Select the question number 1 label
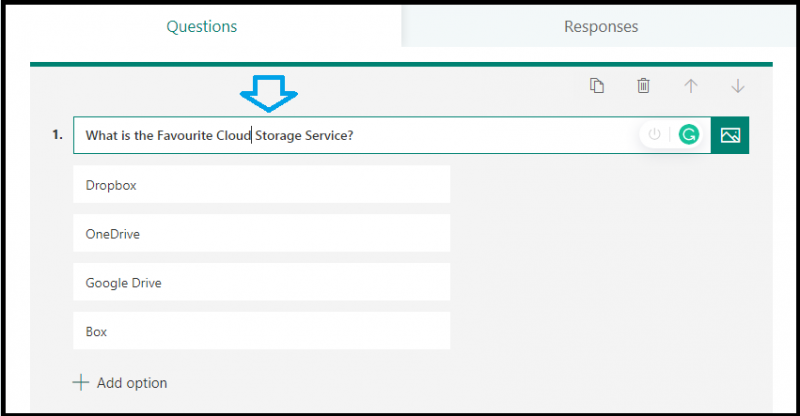800x416 pixels. 57,134
